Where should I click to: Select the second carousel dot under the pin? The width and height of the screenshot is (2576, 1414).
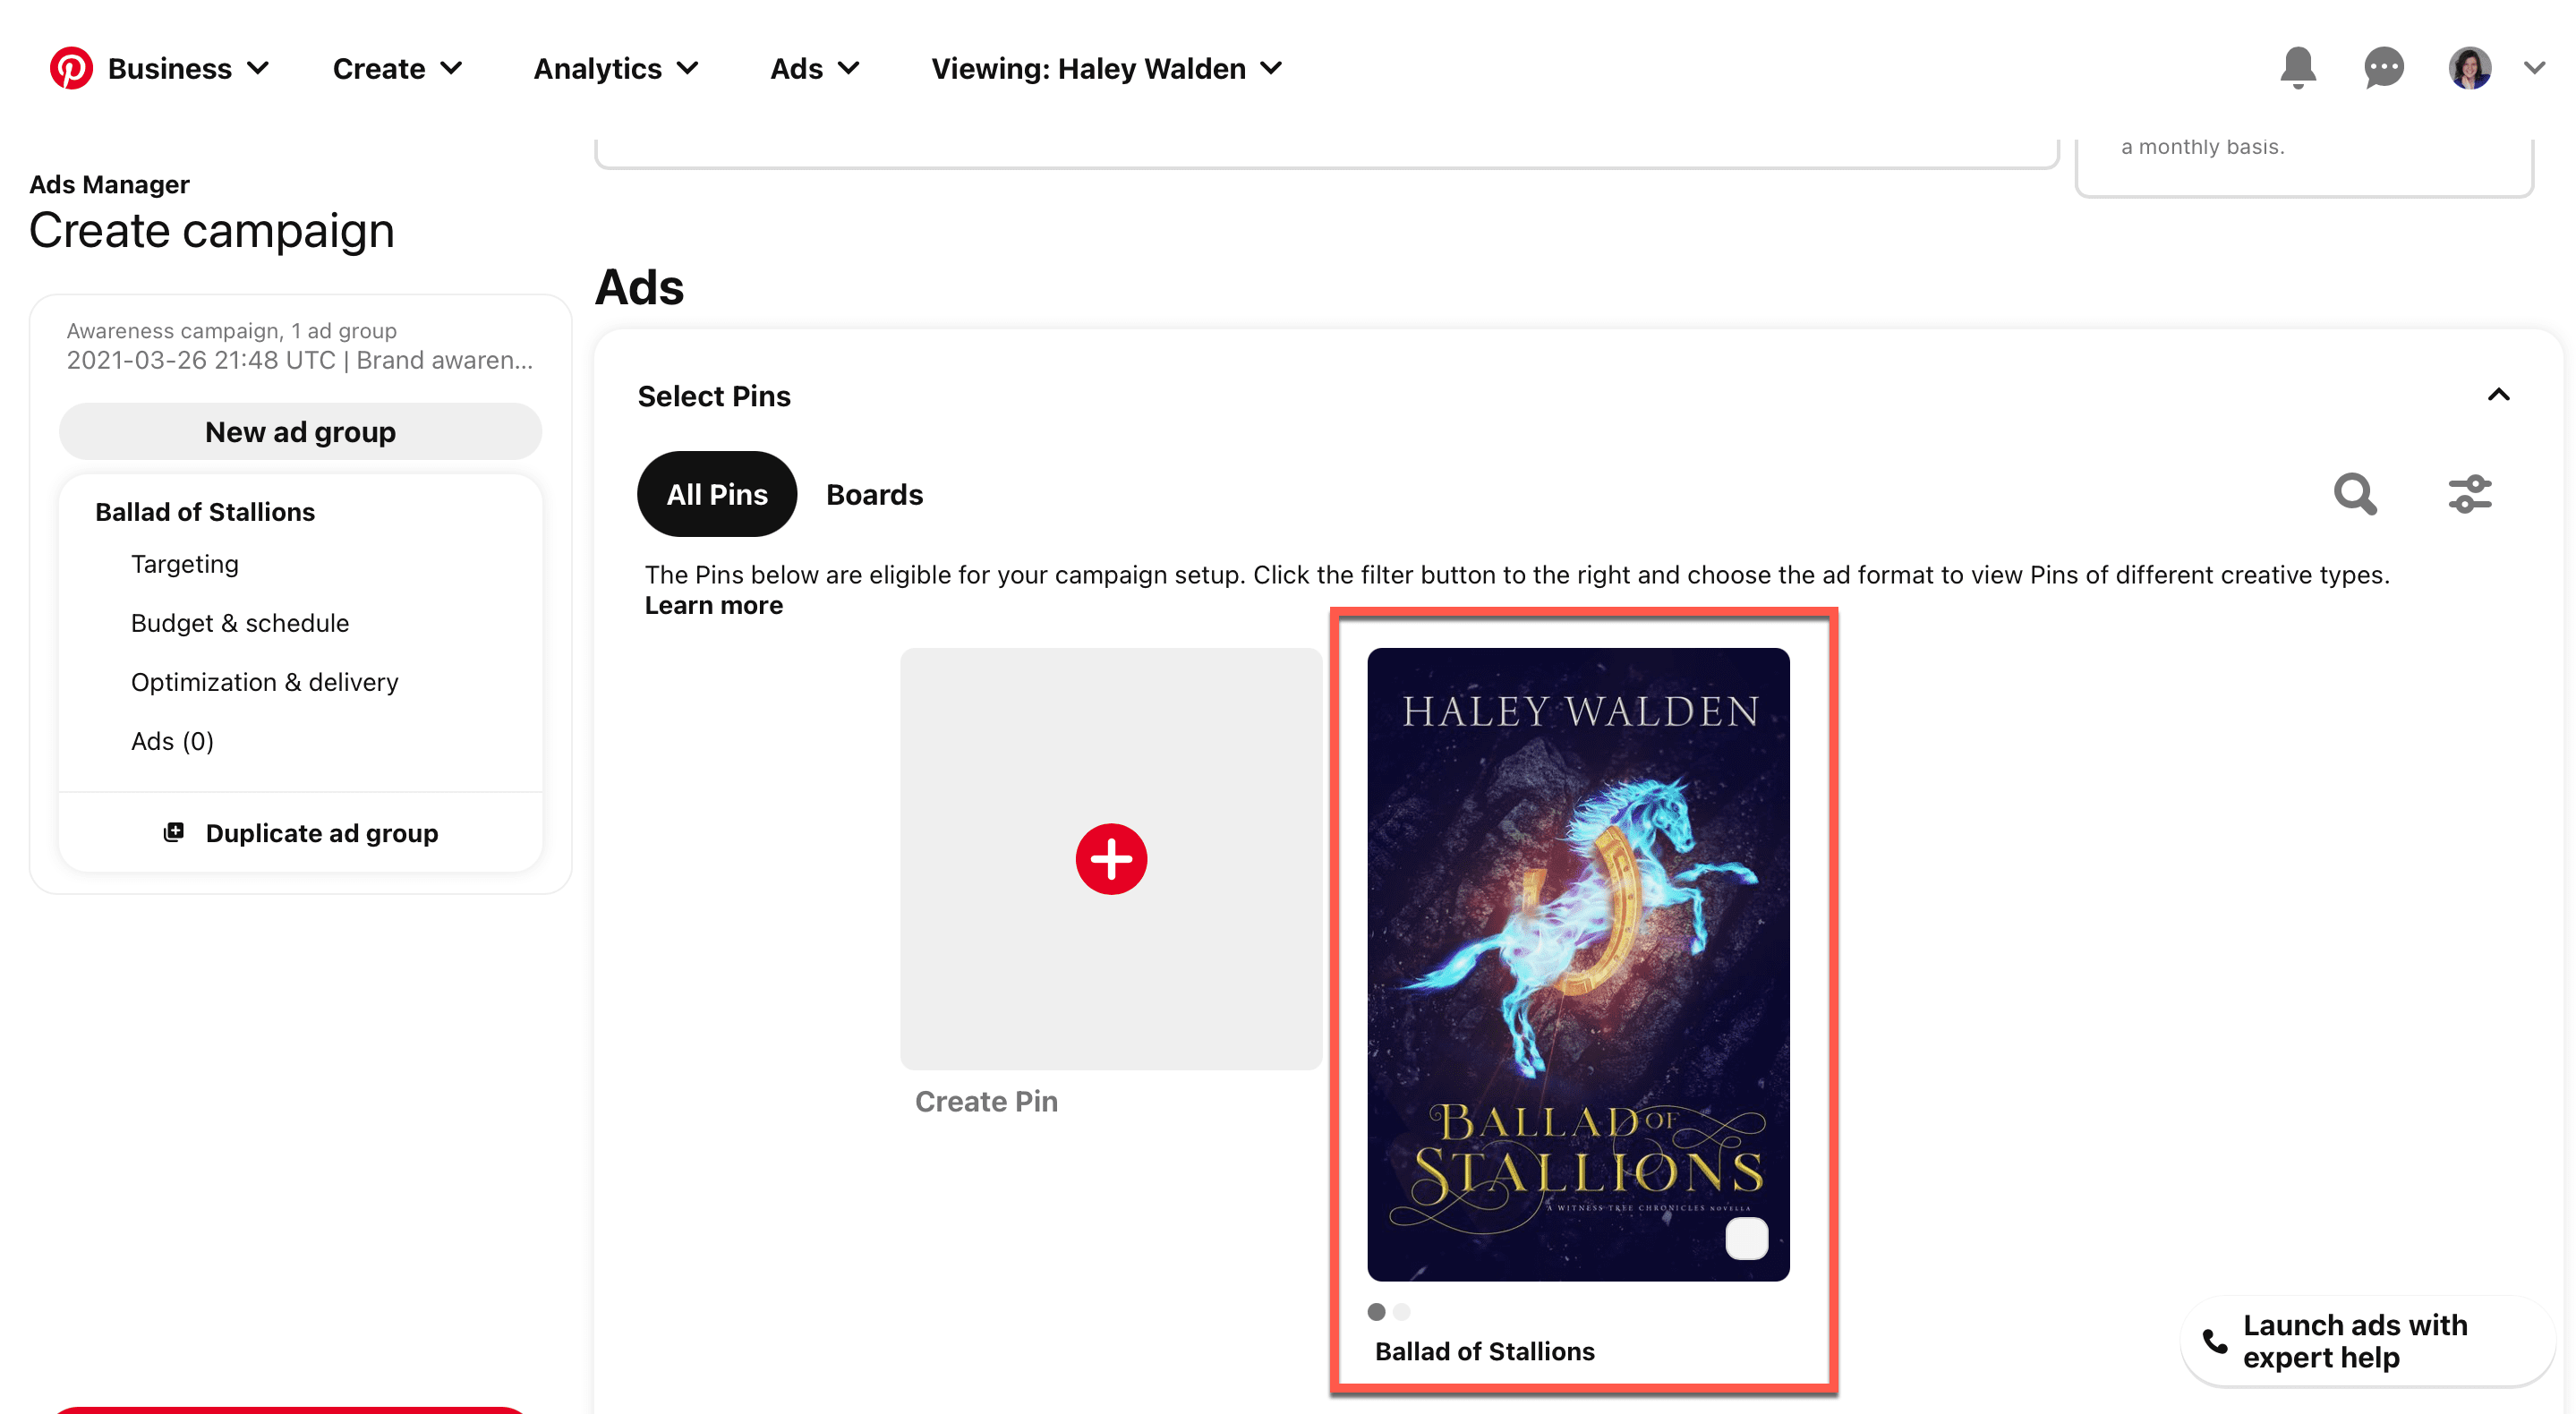pyautogui.click(x=1401, y=1311)
